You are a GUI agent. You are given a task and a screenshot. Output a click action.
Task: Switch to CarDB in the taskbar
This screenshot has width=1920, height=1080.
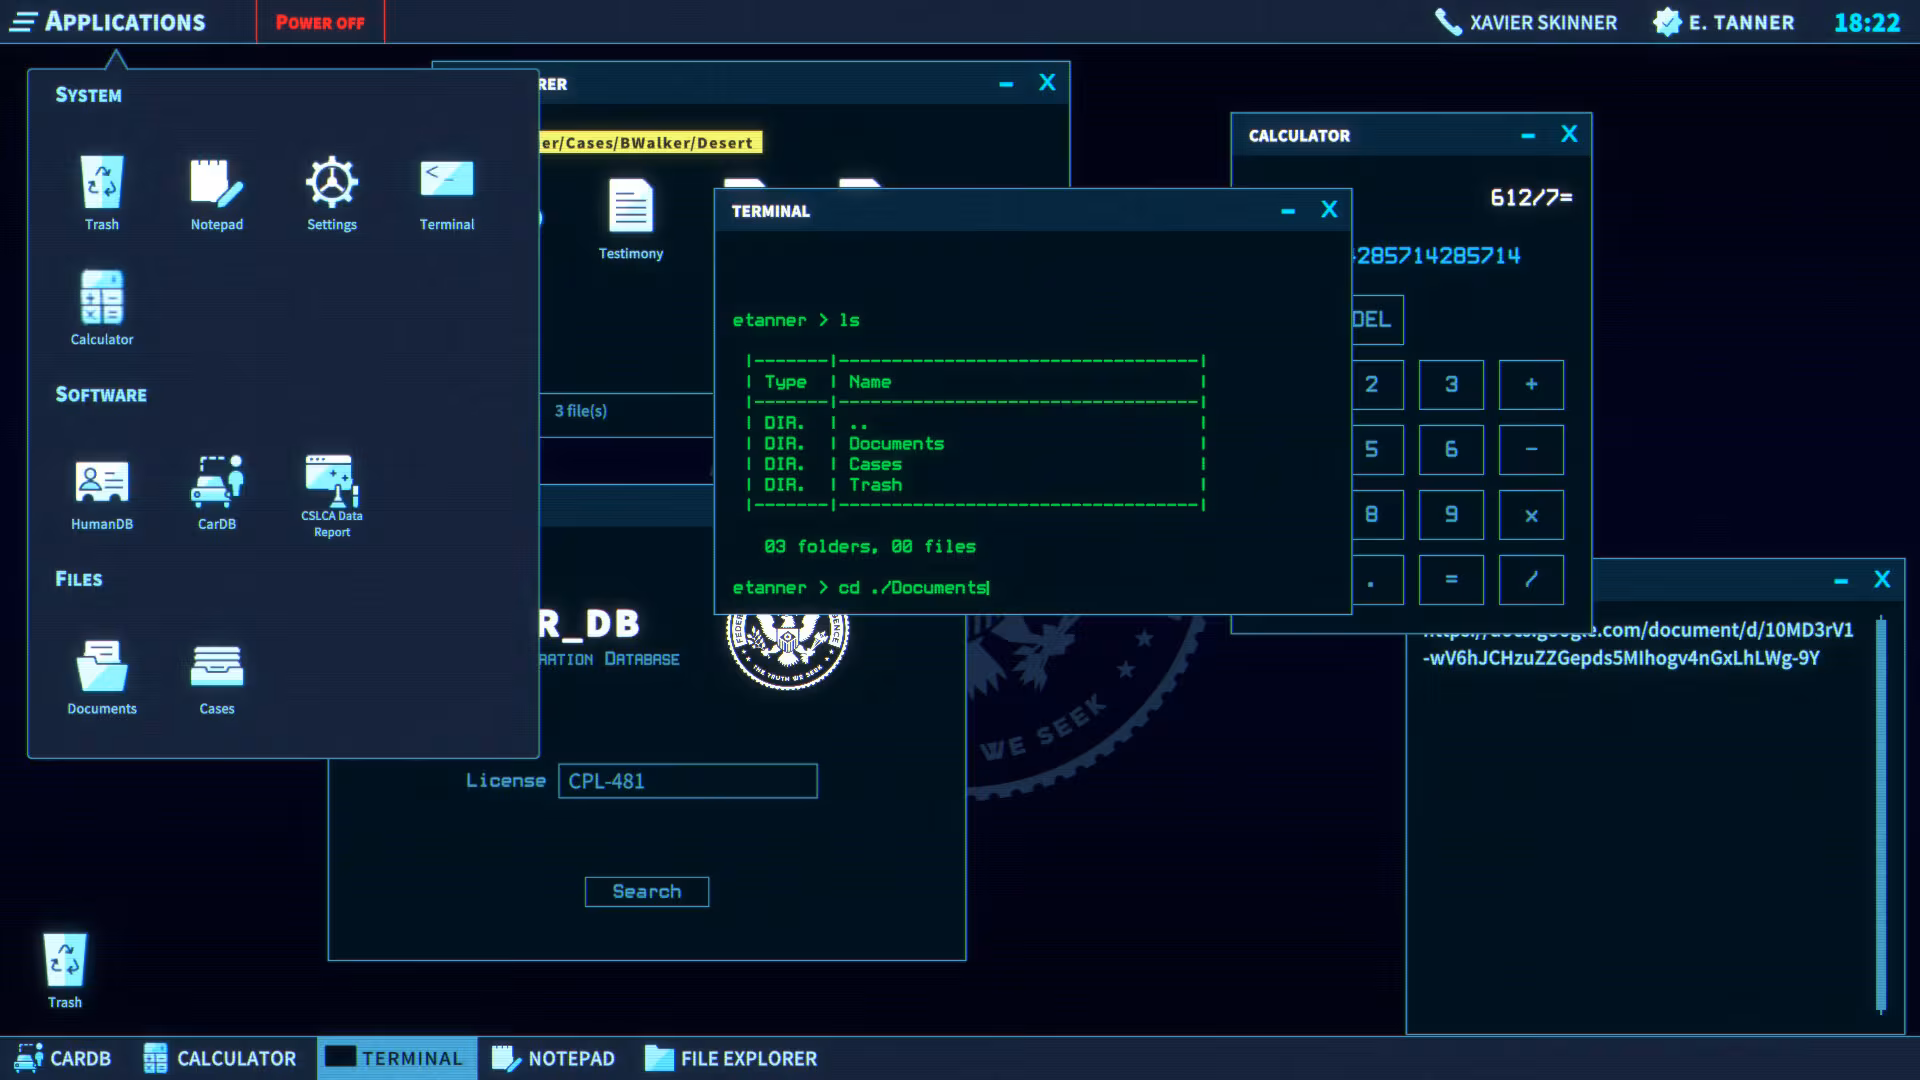click(62, 1058)
